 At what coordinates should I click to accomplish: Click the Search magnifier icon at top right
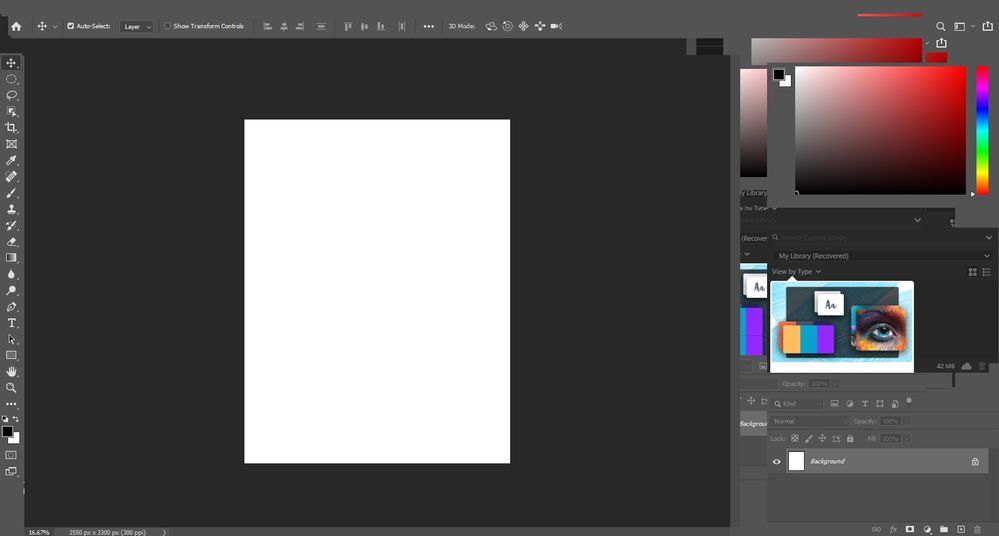point(941,26)
